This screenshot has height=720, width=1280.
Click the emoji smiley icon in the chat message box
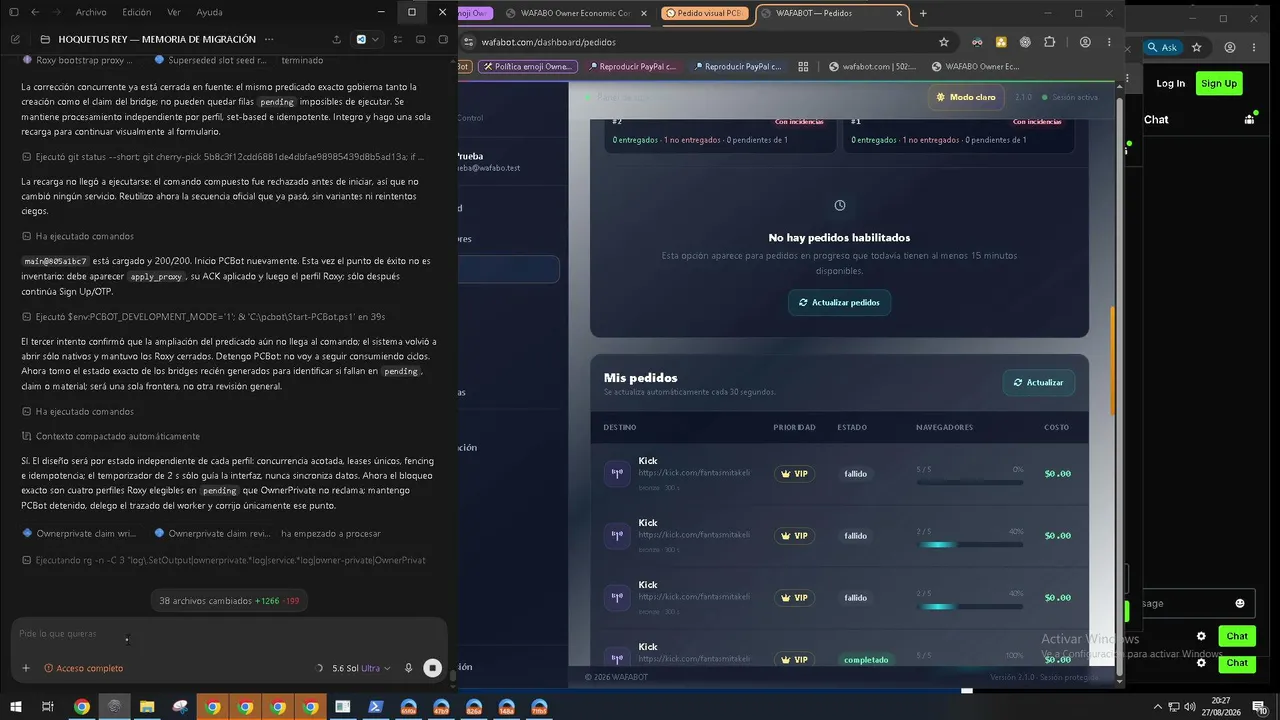[1240, 603]
